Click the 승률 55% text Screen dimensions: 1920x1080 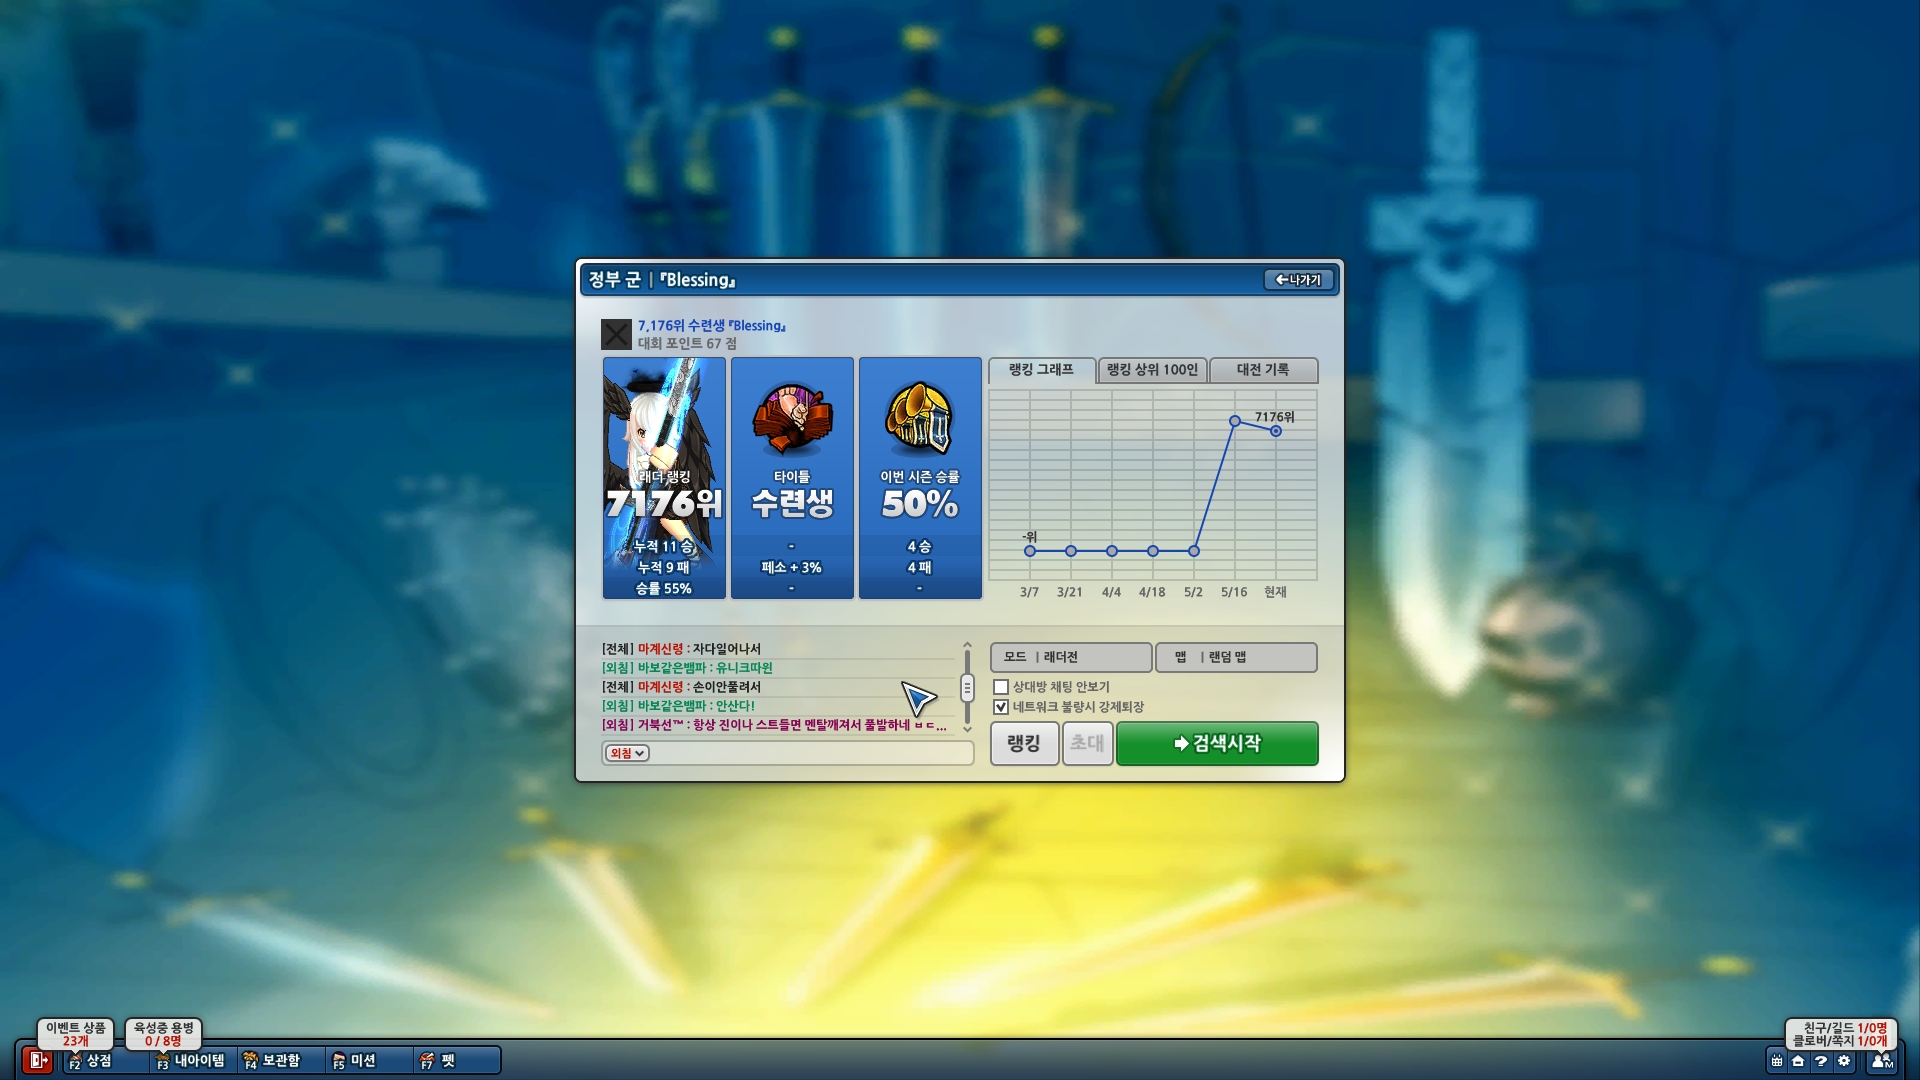pyautogui.click(x=664, y=589)
